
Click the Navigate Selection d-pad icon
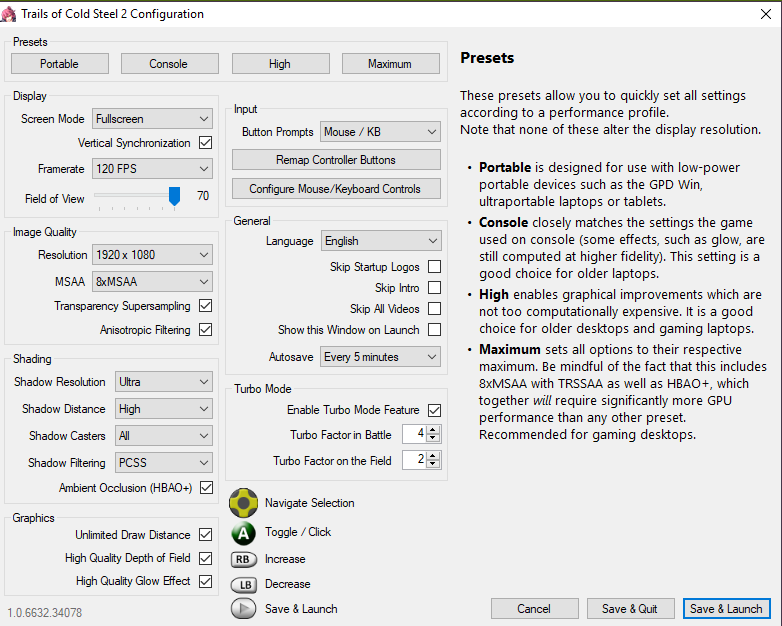244,503
